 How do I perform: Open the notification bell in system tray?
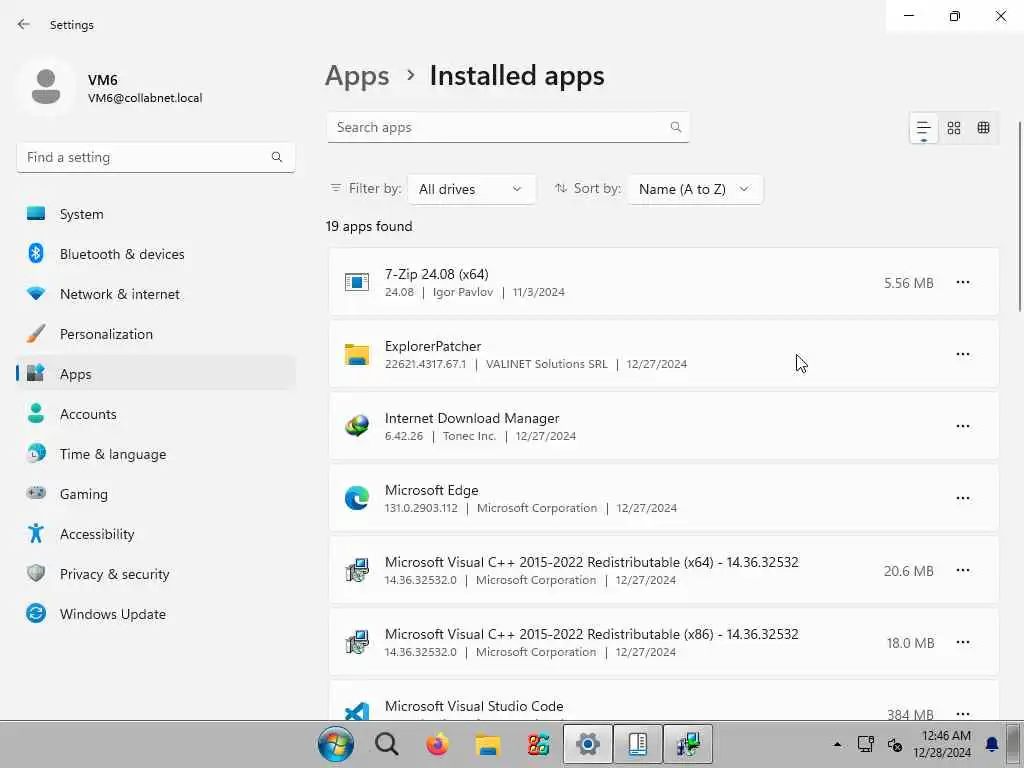992,744
